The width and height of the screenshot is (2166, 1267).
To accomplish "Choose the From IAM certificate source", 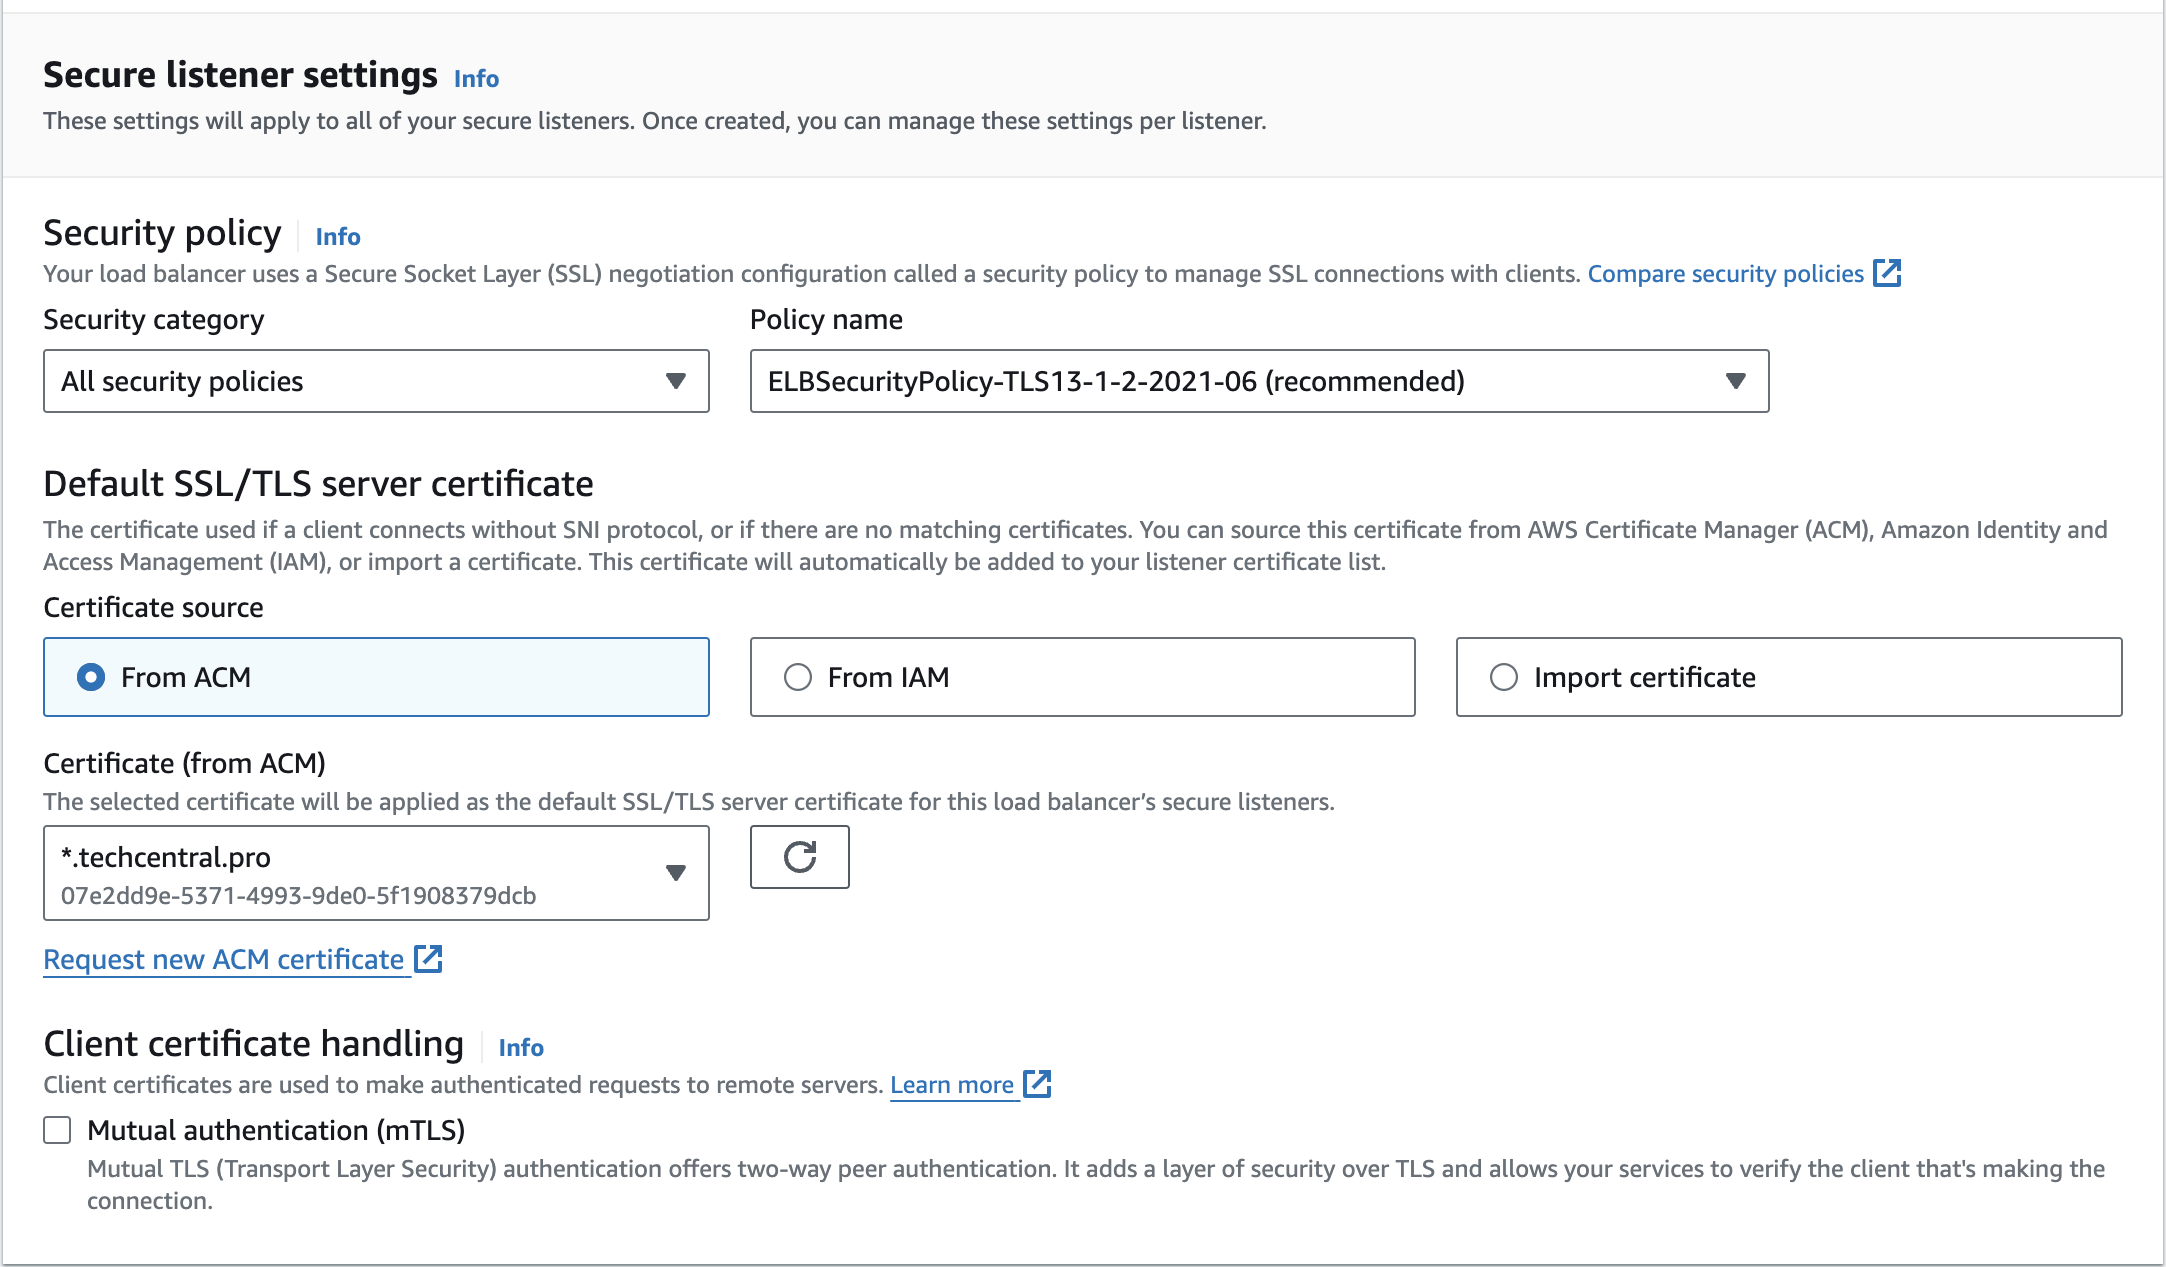I will coord(798,677).
